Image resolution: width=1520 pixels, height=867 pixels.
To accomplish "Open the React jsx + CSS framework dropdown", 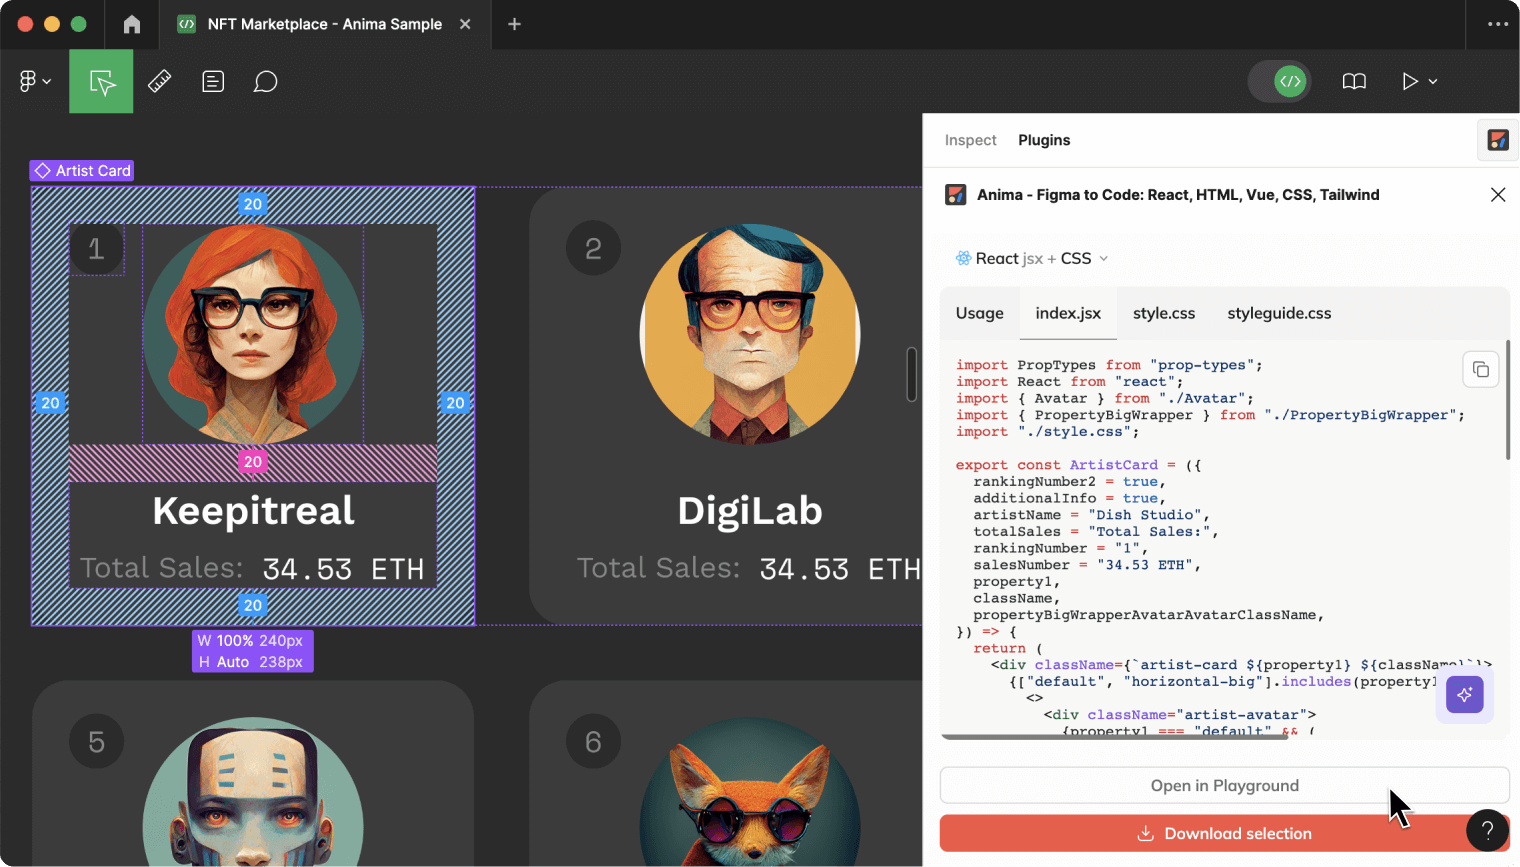I will click(x=1032, y=258).
